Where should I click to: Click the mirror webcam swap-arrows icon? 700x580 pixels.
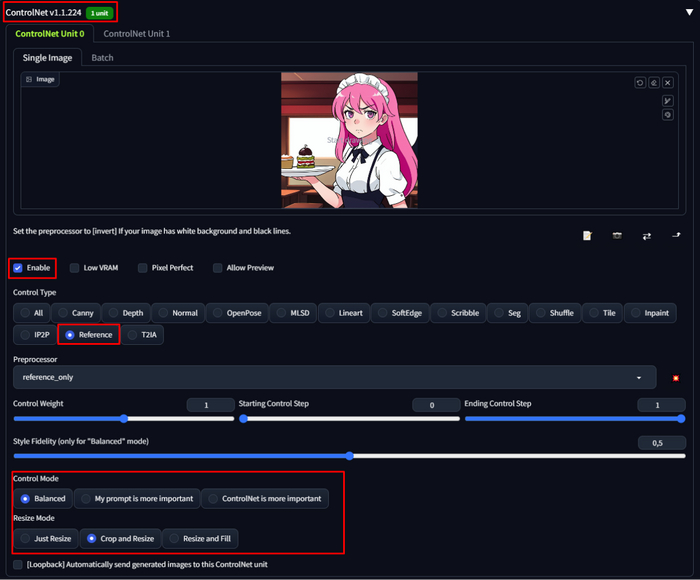tap(646, 236)
